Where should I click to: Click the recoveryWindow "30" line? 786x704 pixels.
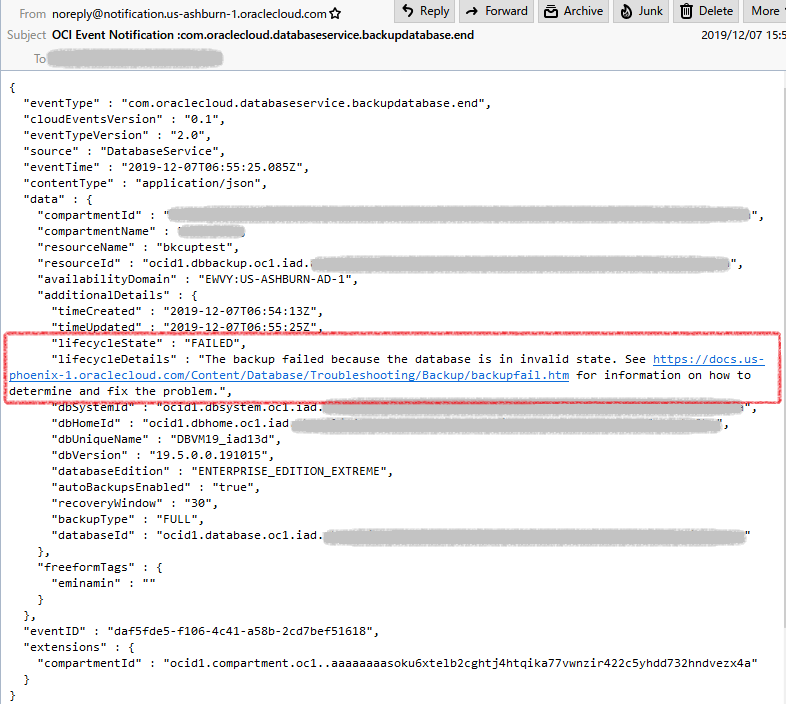click(x=134, y=503)
